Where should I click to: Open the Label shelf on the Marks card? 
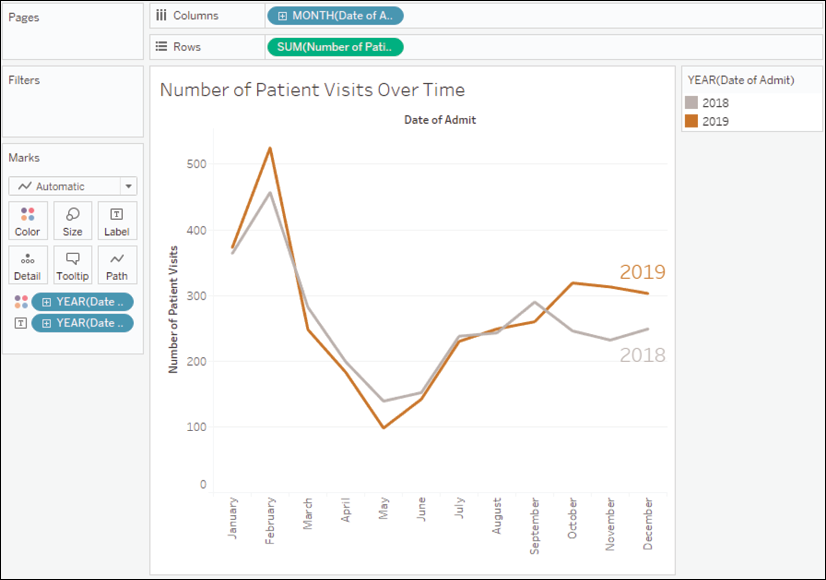point(117,220)
